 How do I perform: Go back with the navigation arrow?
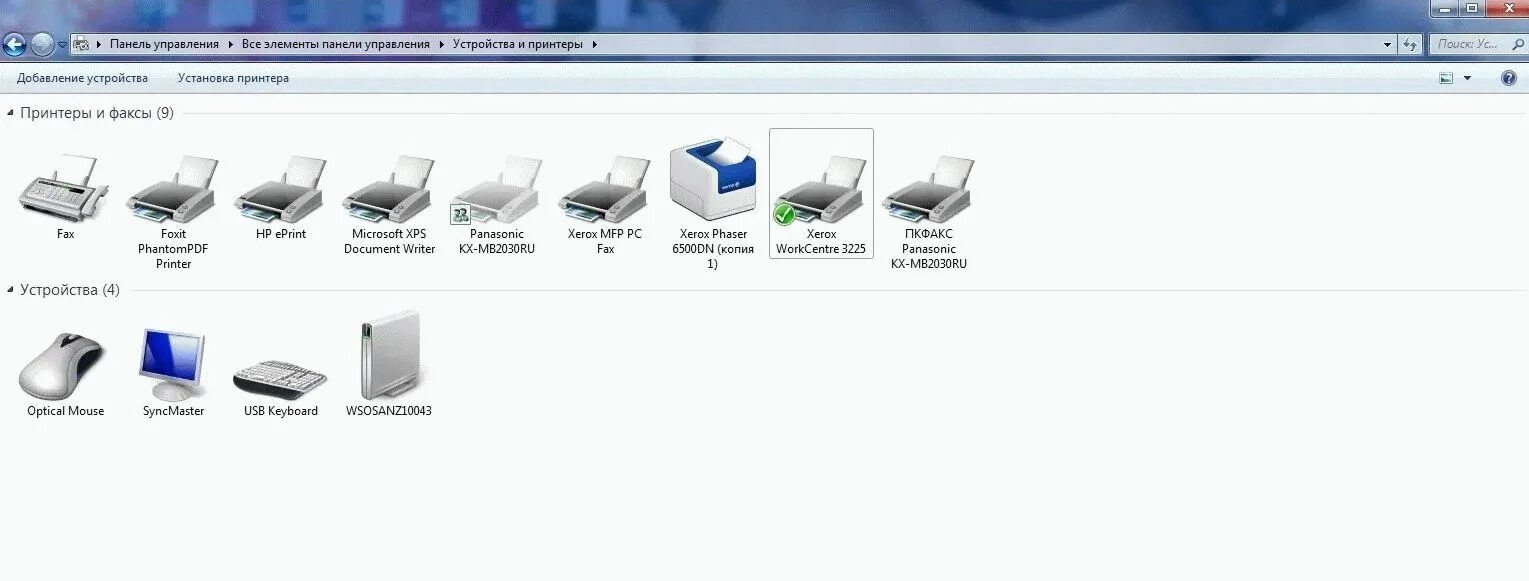[x=14, y=44]
